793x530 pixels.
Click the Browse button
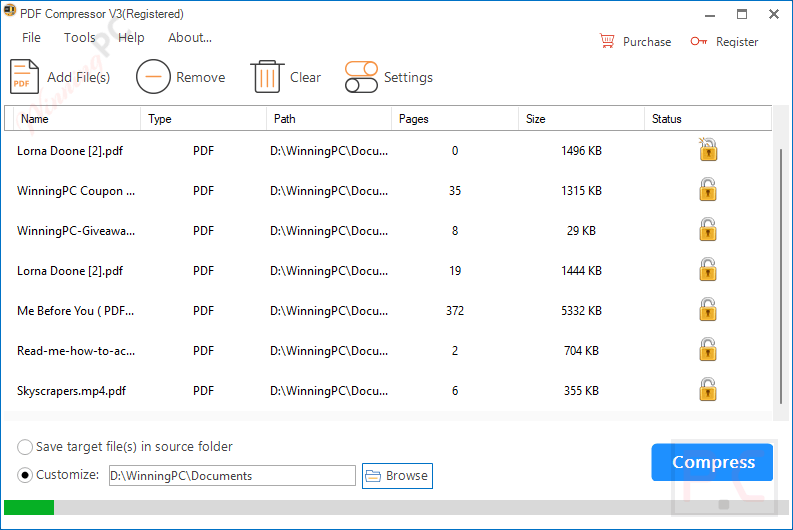397,476
